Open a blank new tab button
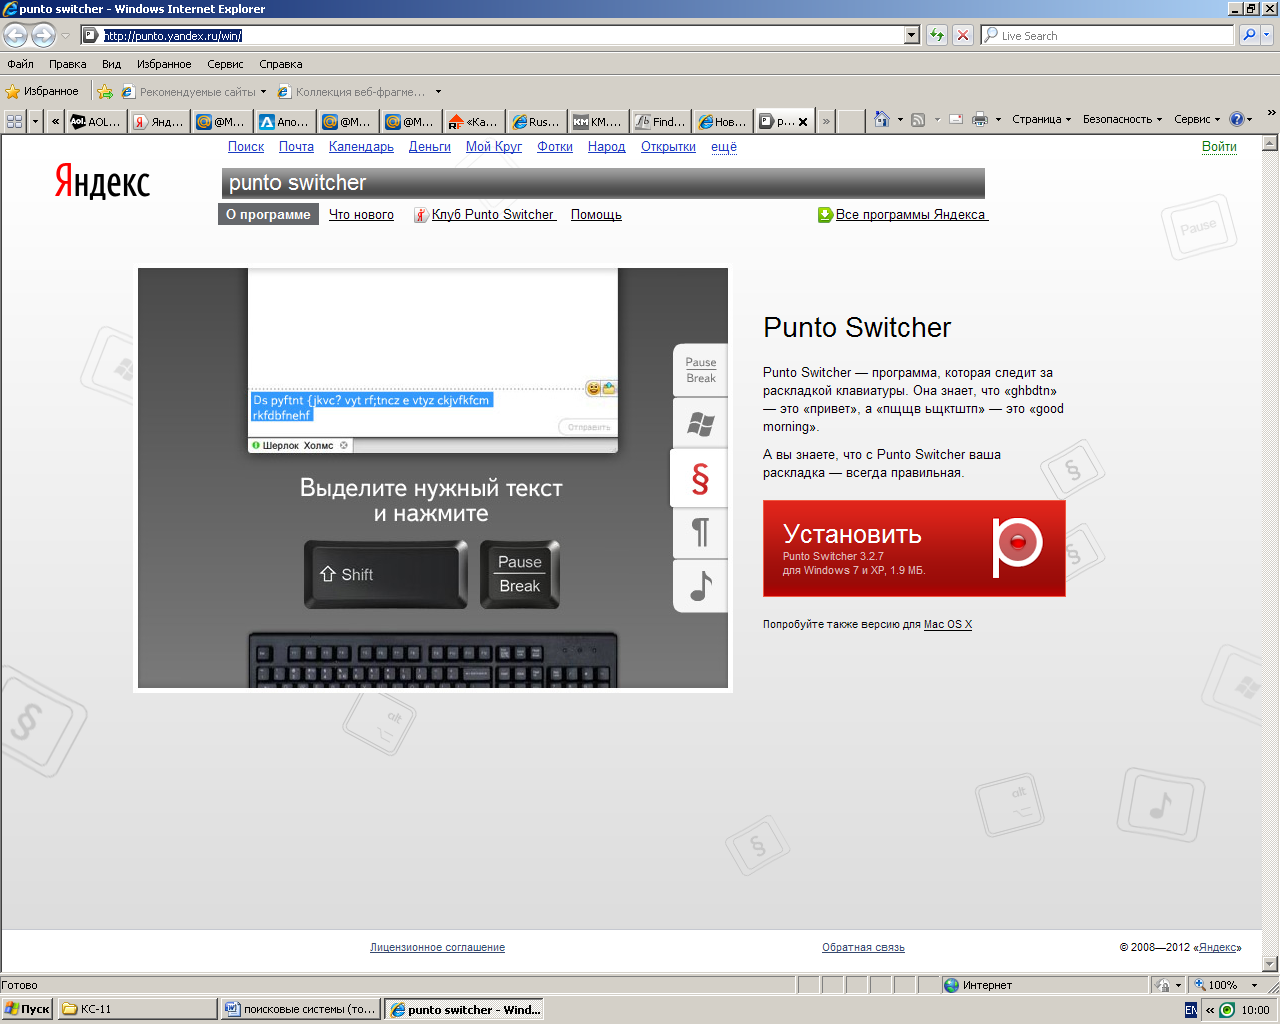 pos(851,121)
